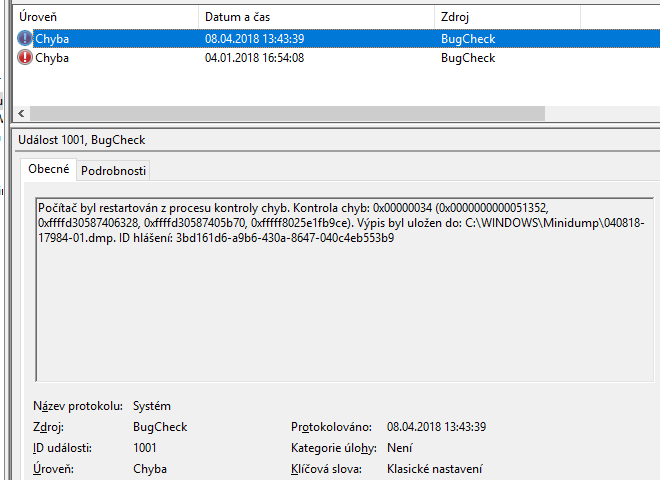Click the 'Událost 1001, BugCheck' header

tap(82, 140)
